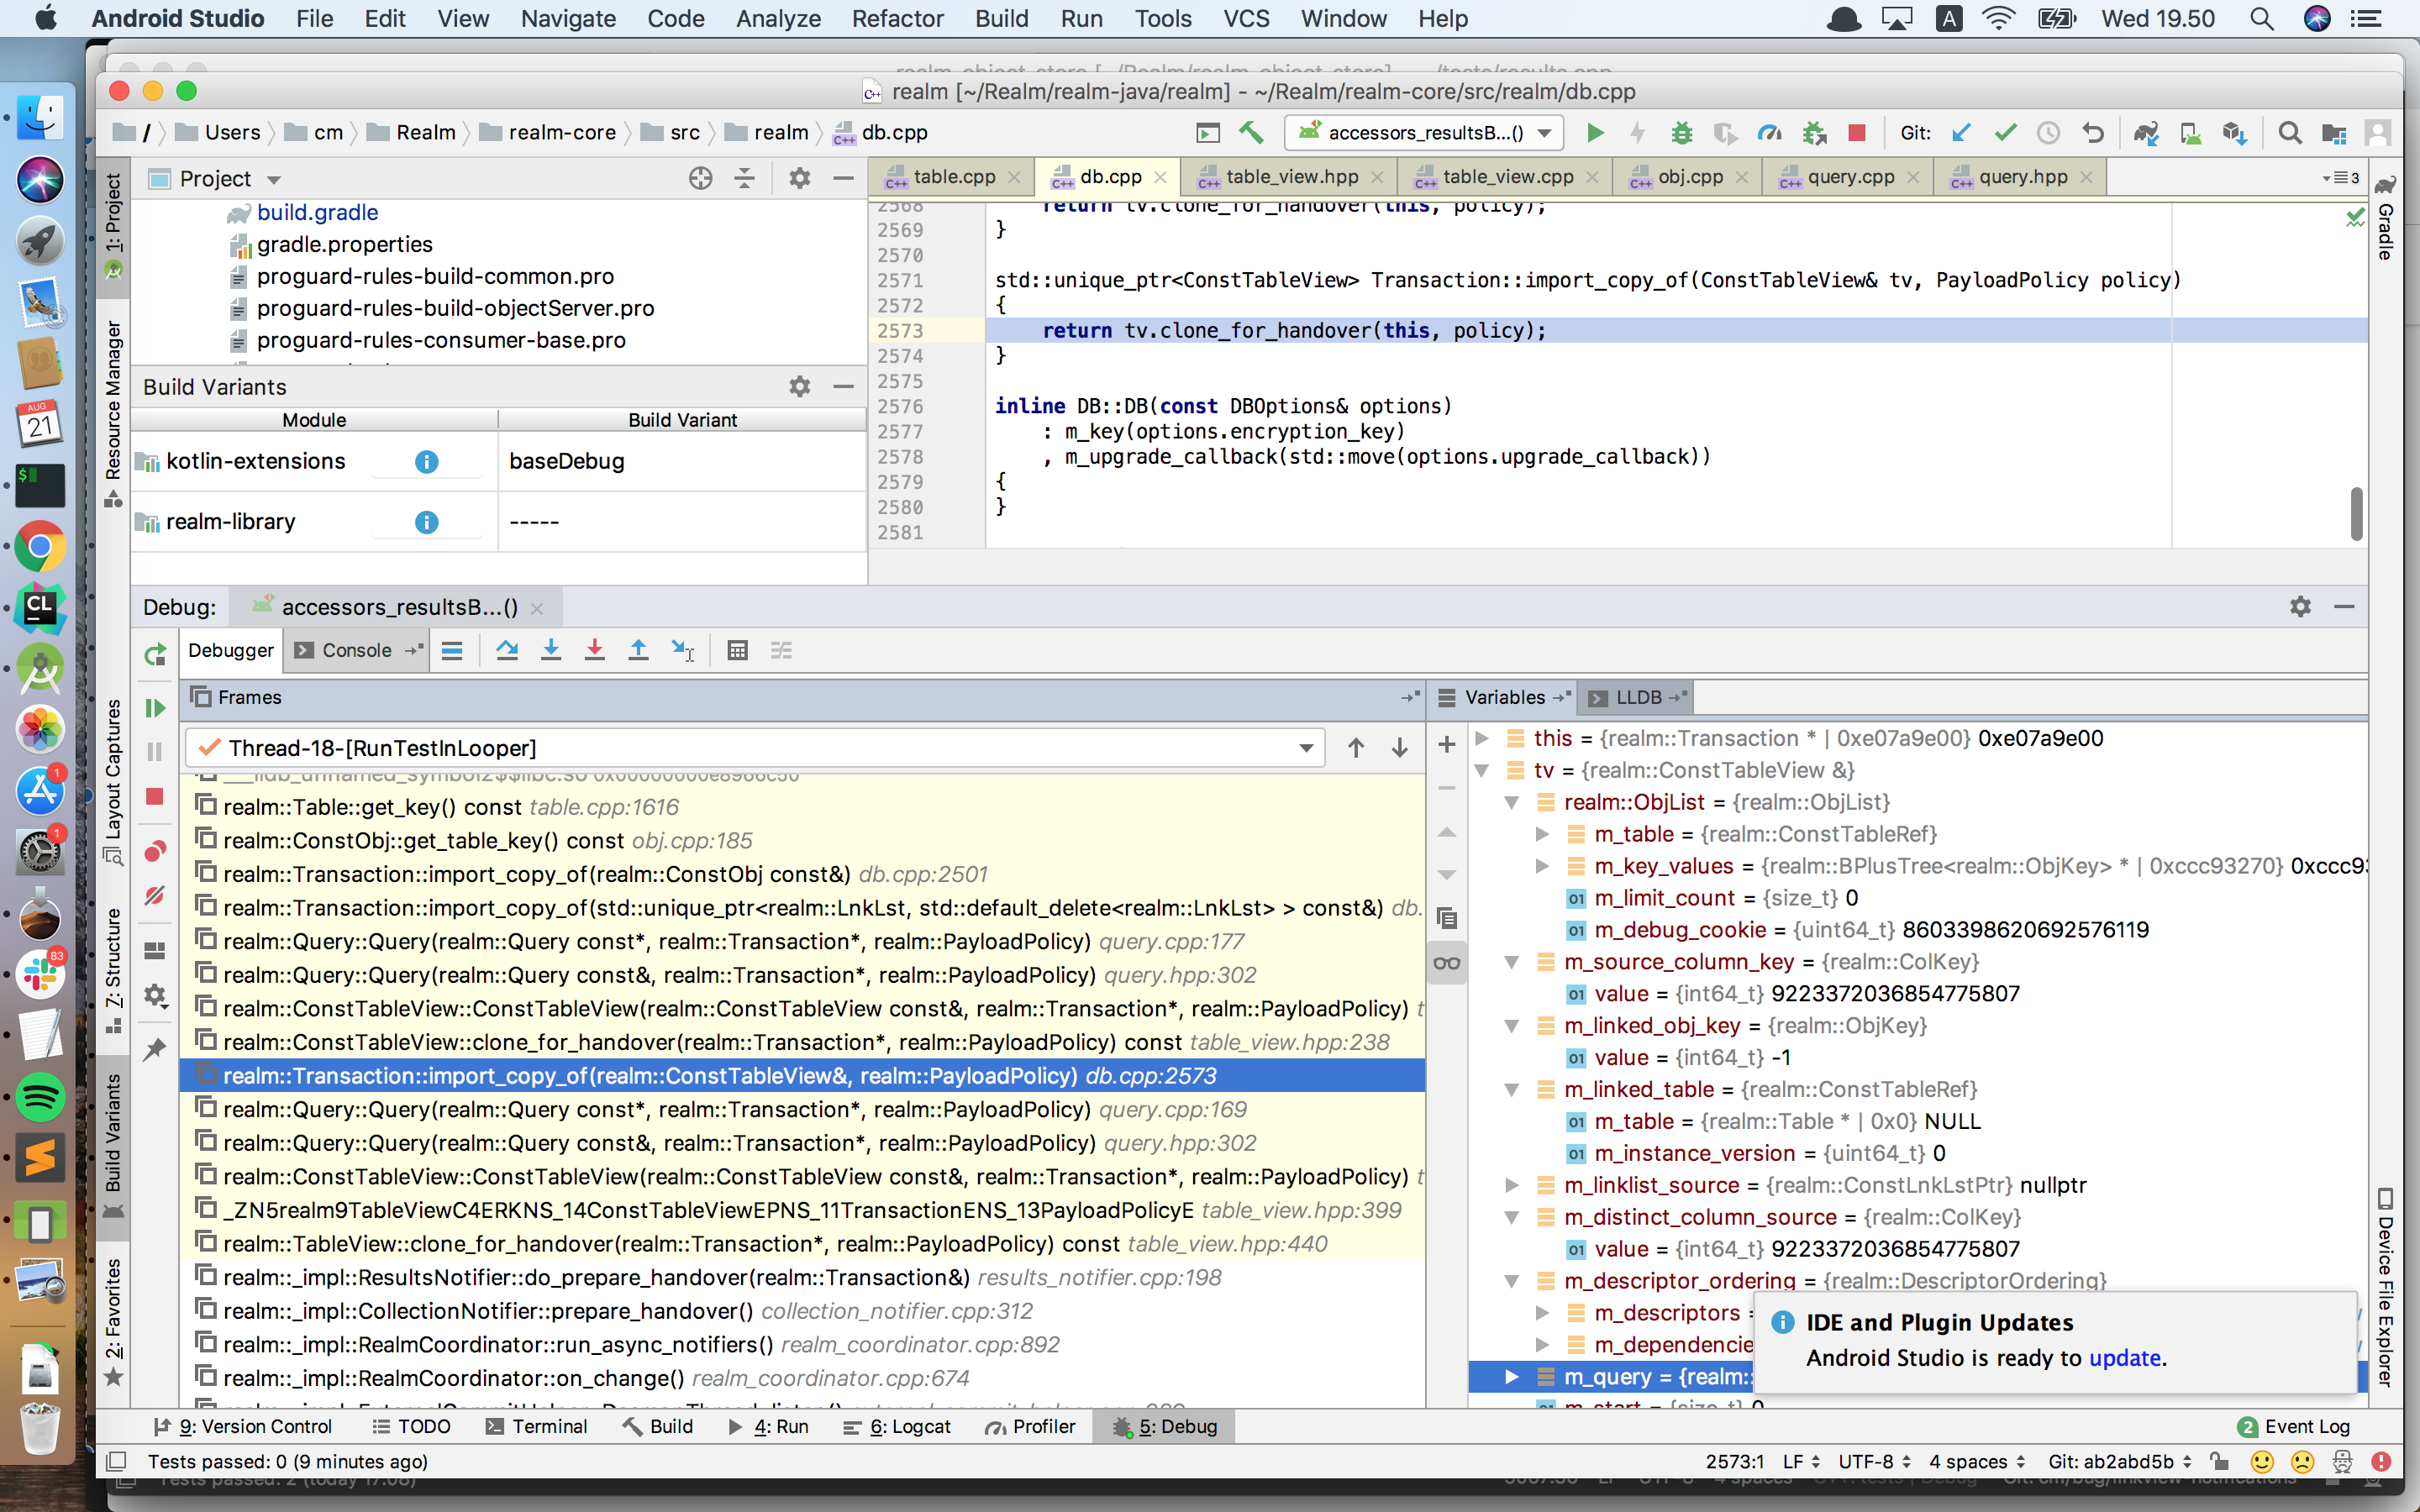Build project with the hammer icon
The width and height of the screenshot is (2420, 1512).
pyautogui.click(x=1251, y=133)
